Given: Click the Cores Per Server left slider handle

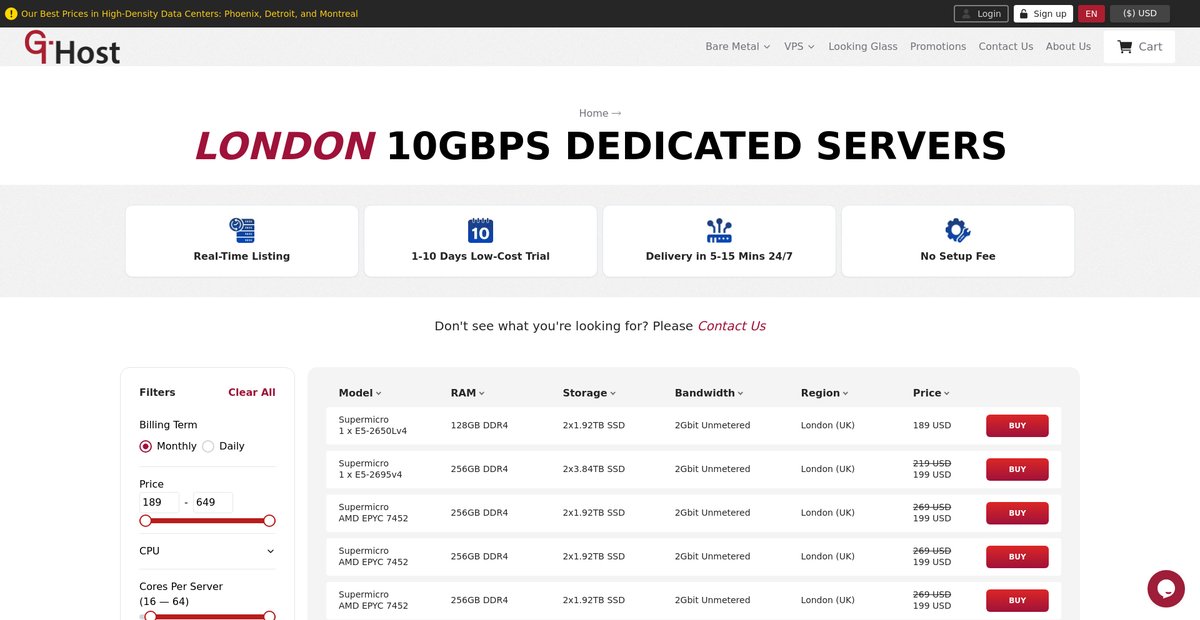Looking at the screenshot, I should [x=150, y=616].
